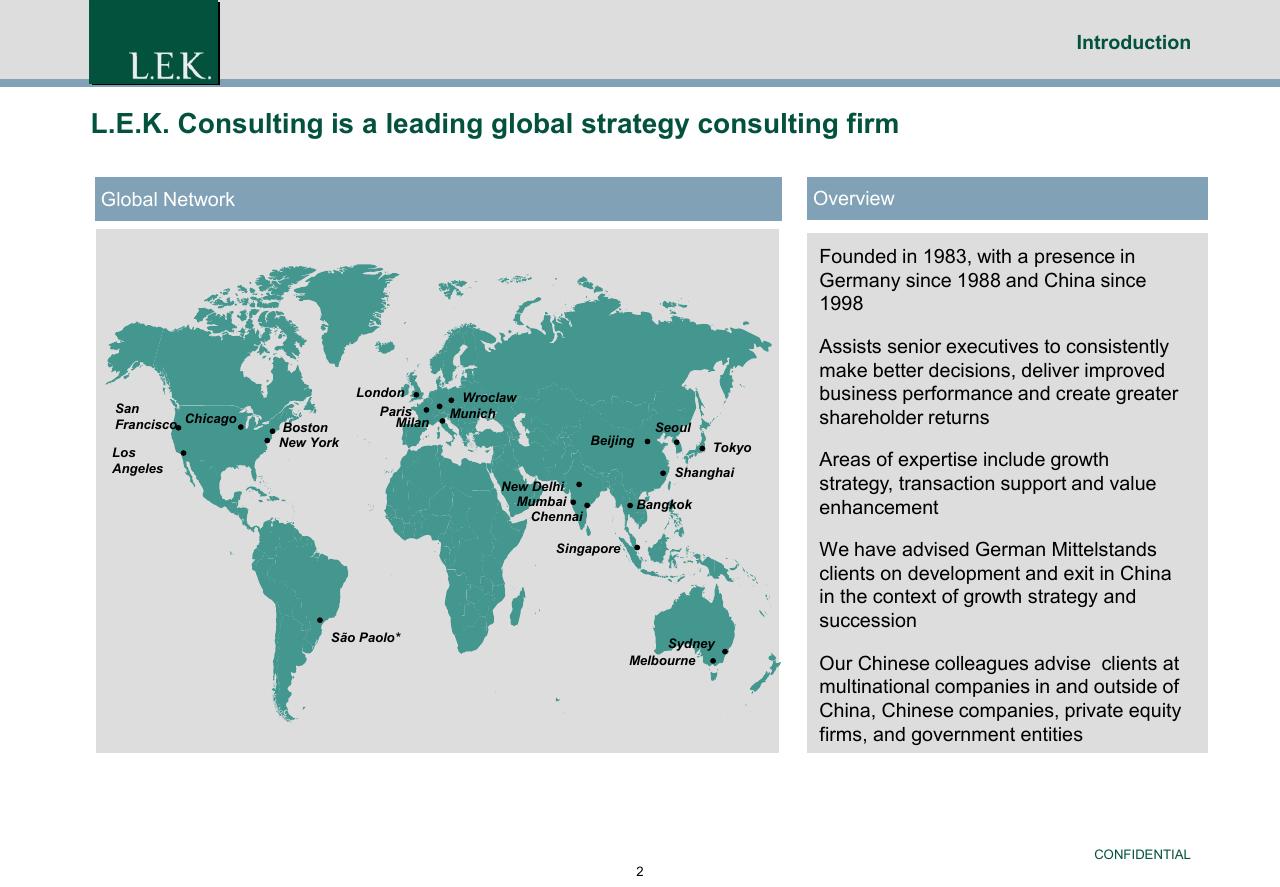Click the Boston city label
This screenshot has height=887, width=1280.
click(x=305, y=428)
